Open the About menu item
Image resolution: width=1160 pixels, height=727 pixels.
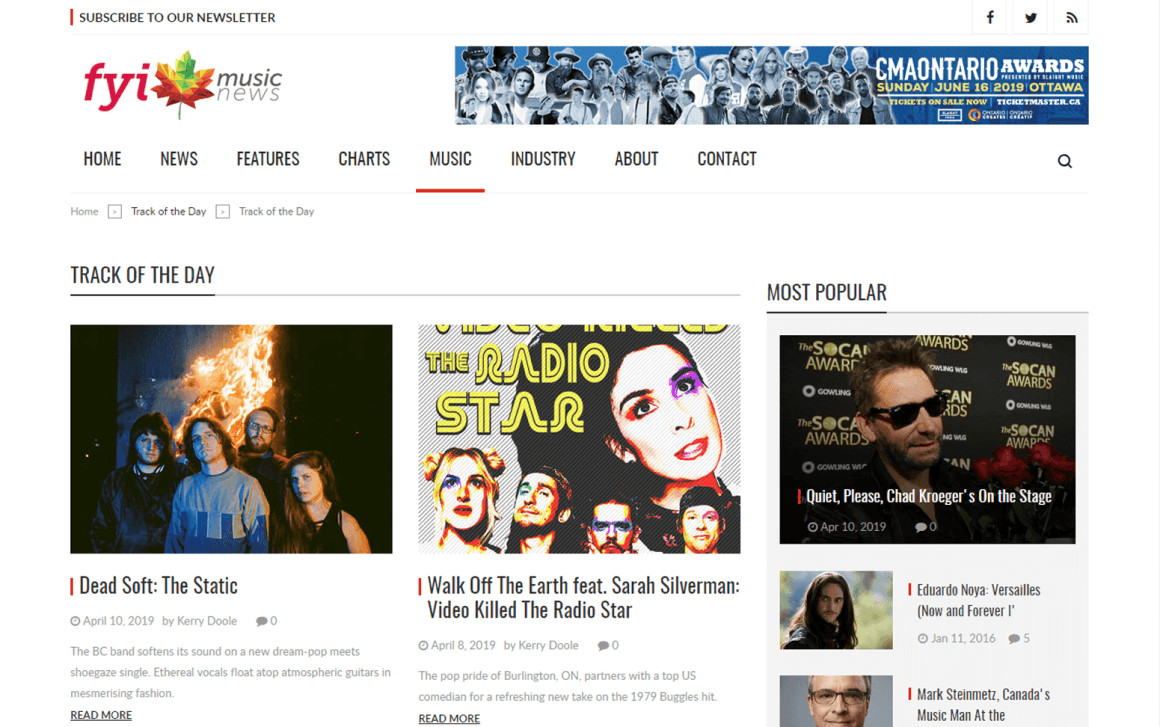[x=636, y=159]
